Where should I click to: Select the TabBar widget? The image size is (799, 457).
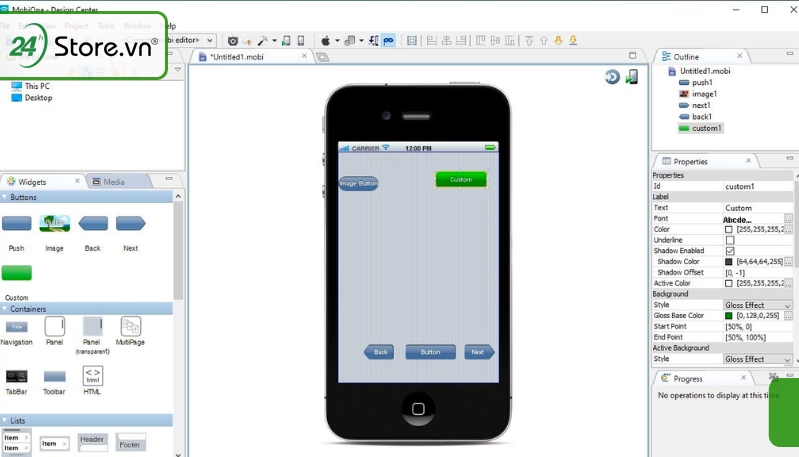click(16, 377)
